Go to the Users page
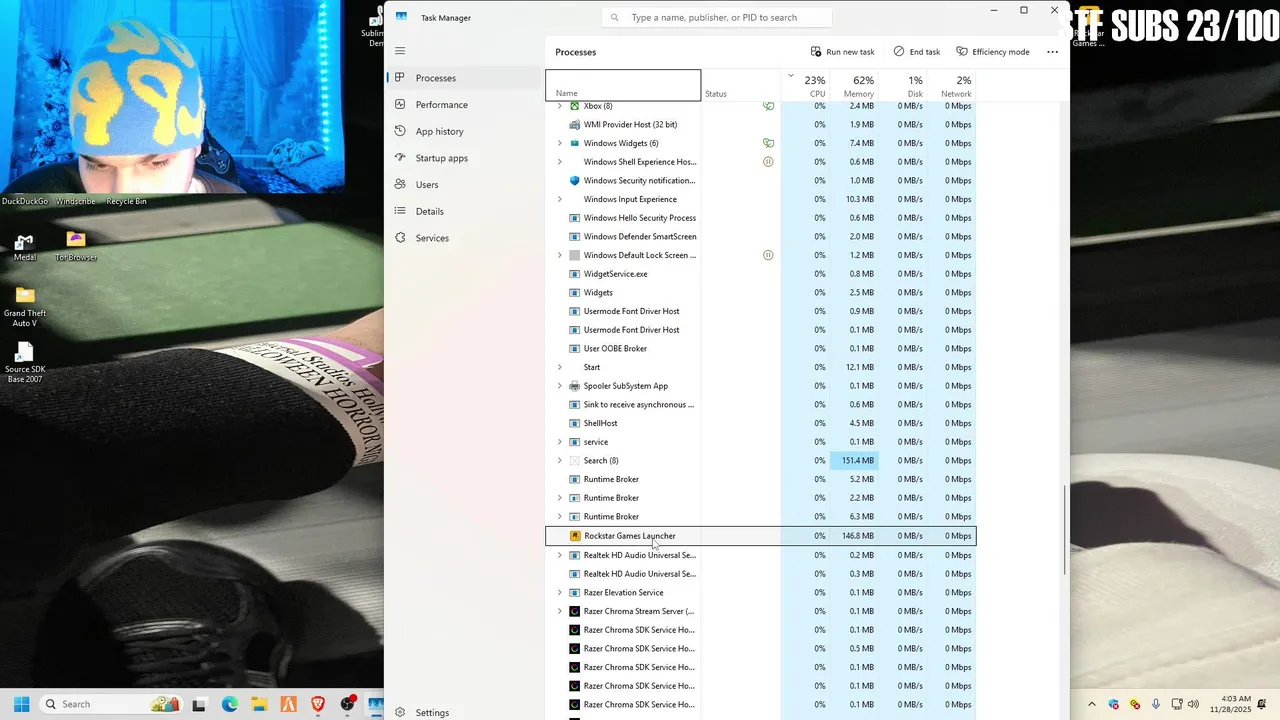This screenshot has width=1280, height=720. tap(465, 185)
